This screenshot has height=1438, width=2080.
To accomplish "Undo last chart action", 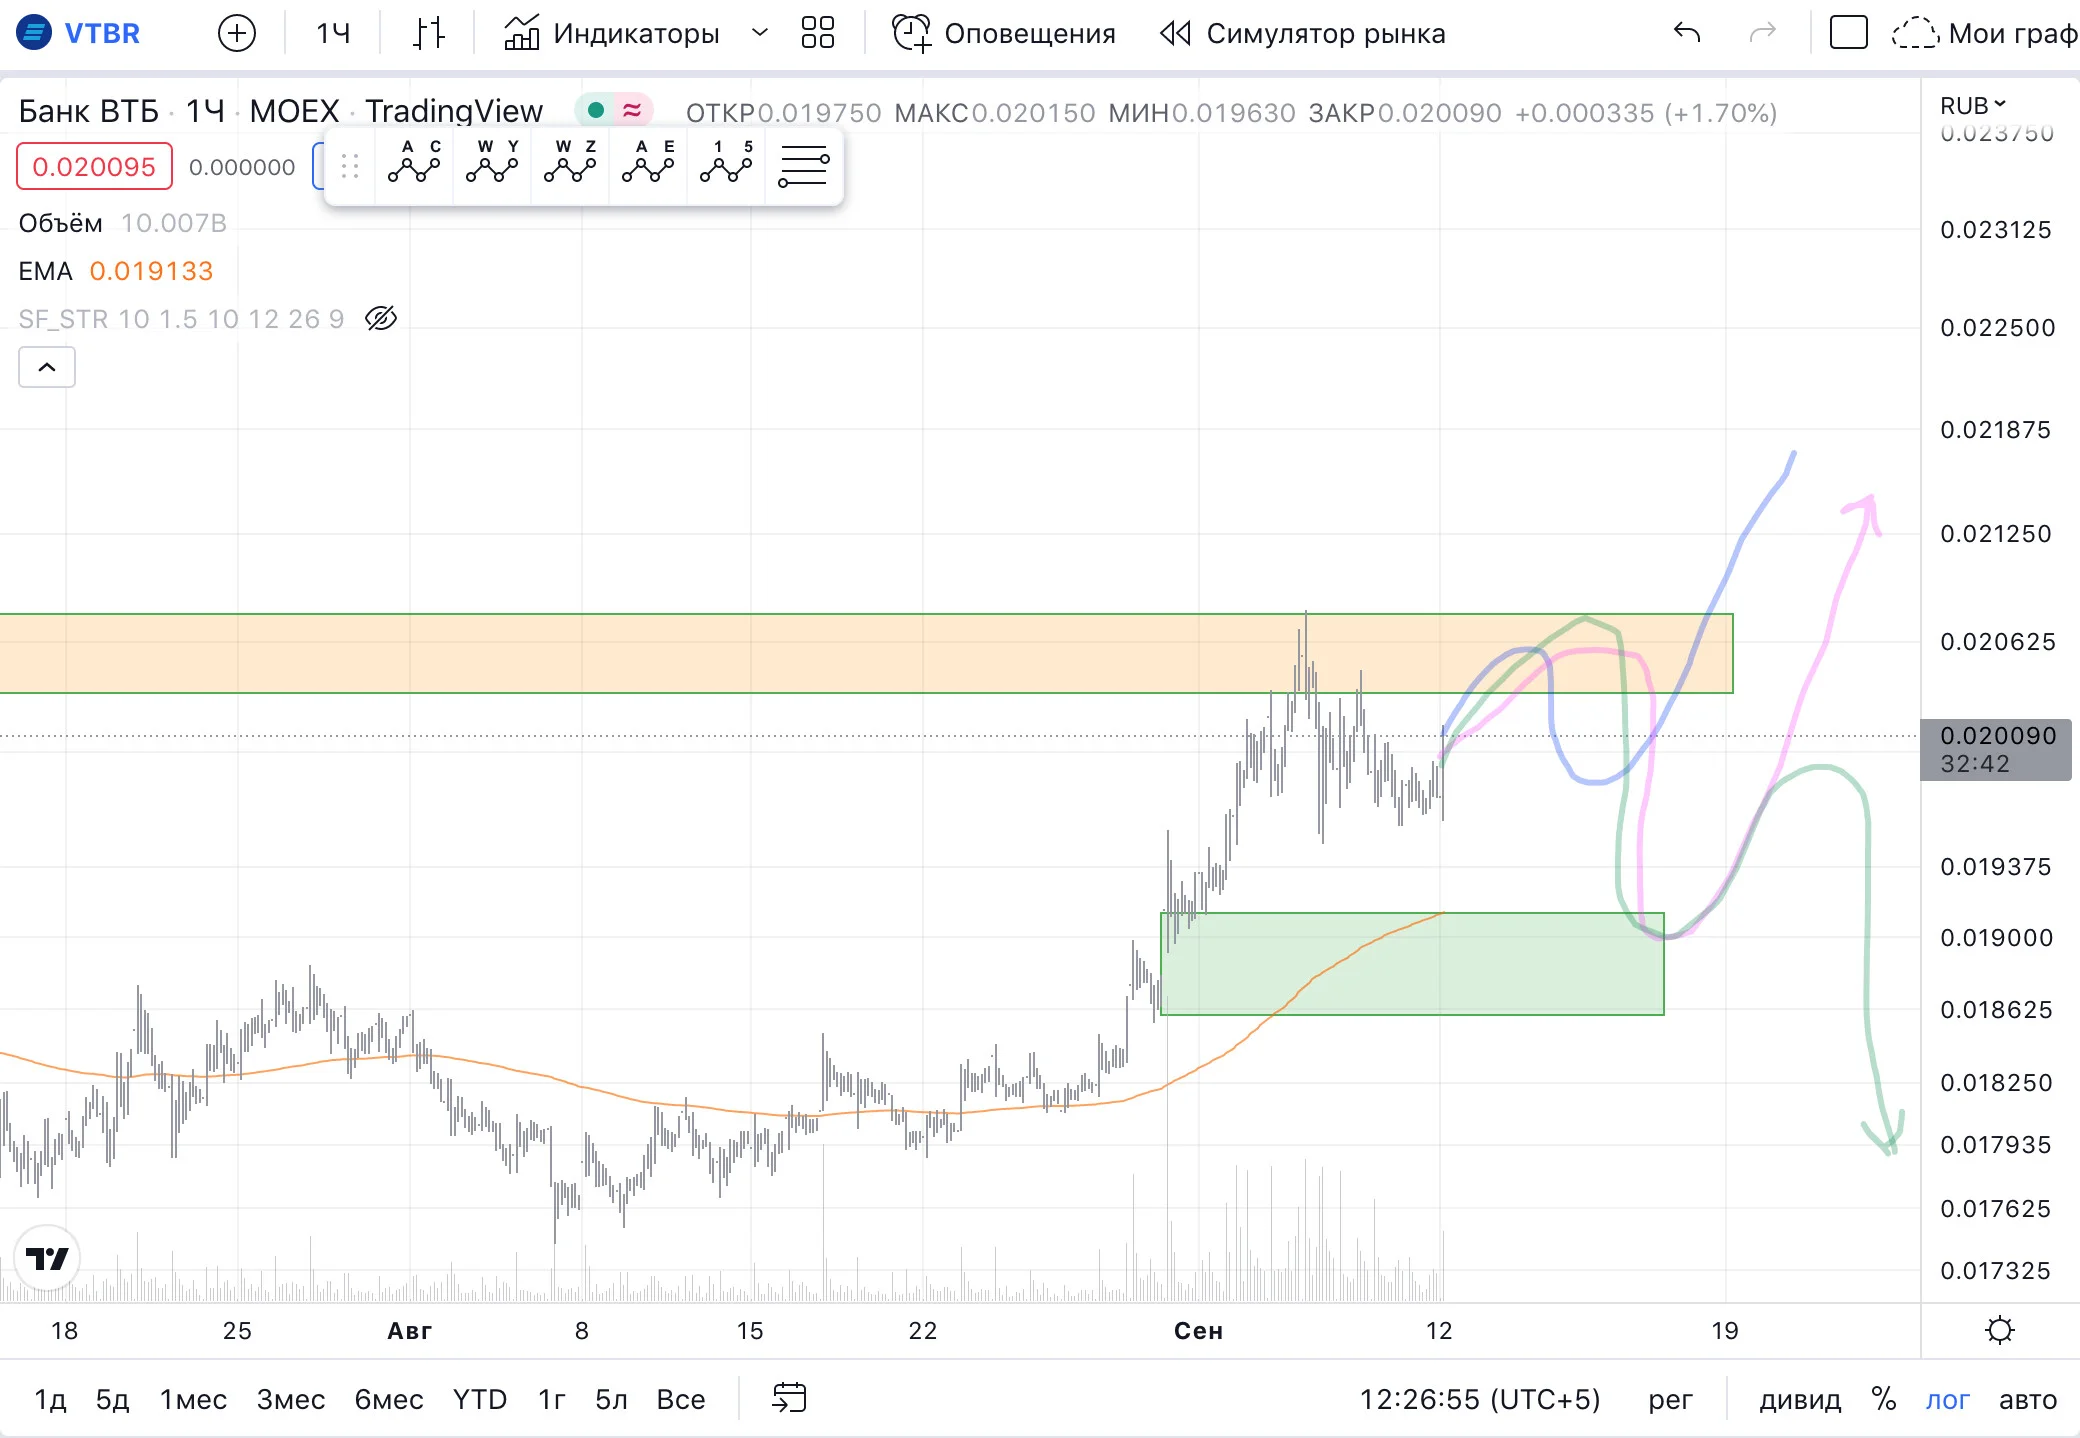I will (1687, 33).
